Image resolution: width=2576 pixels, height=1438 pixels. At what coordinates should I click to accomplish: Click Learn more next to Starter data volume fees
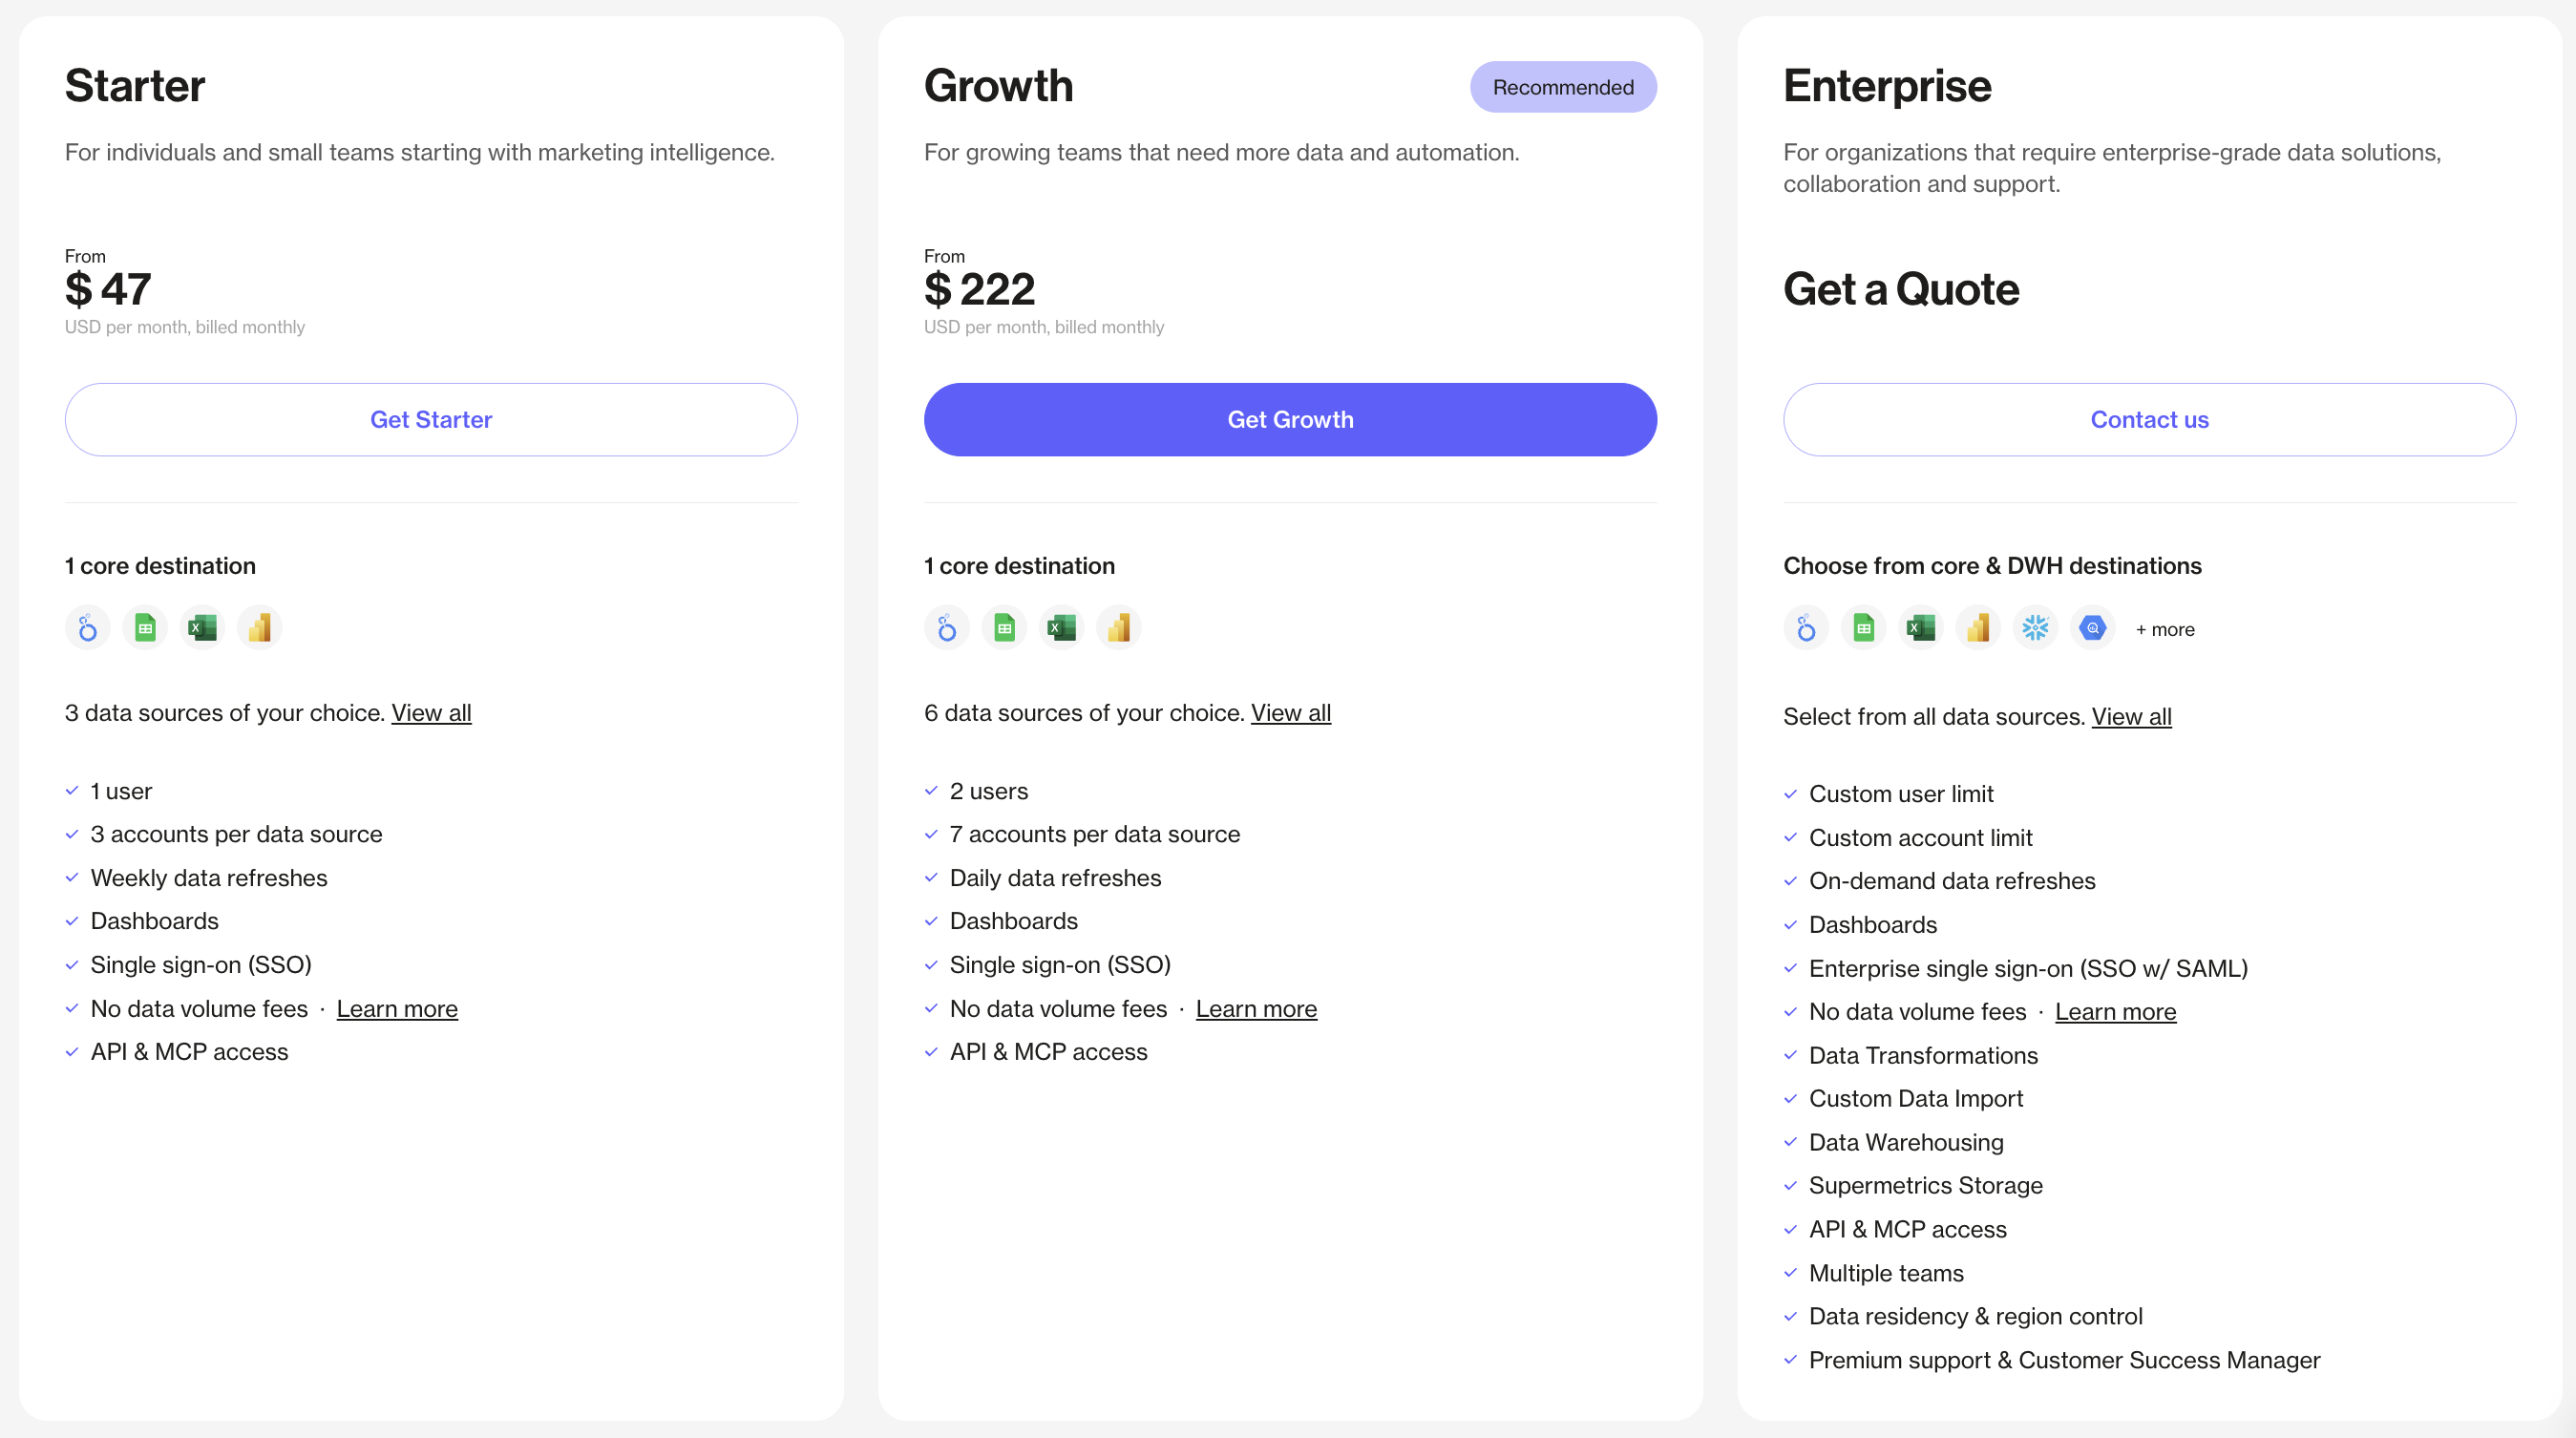(x=397, y=1009)
